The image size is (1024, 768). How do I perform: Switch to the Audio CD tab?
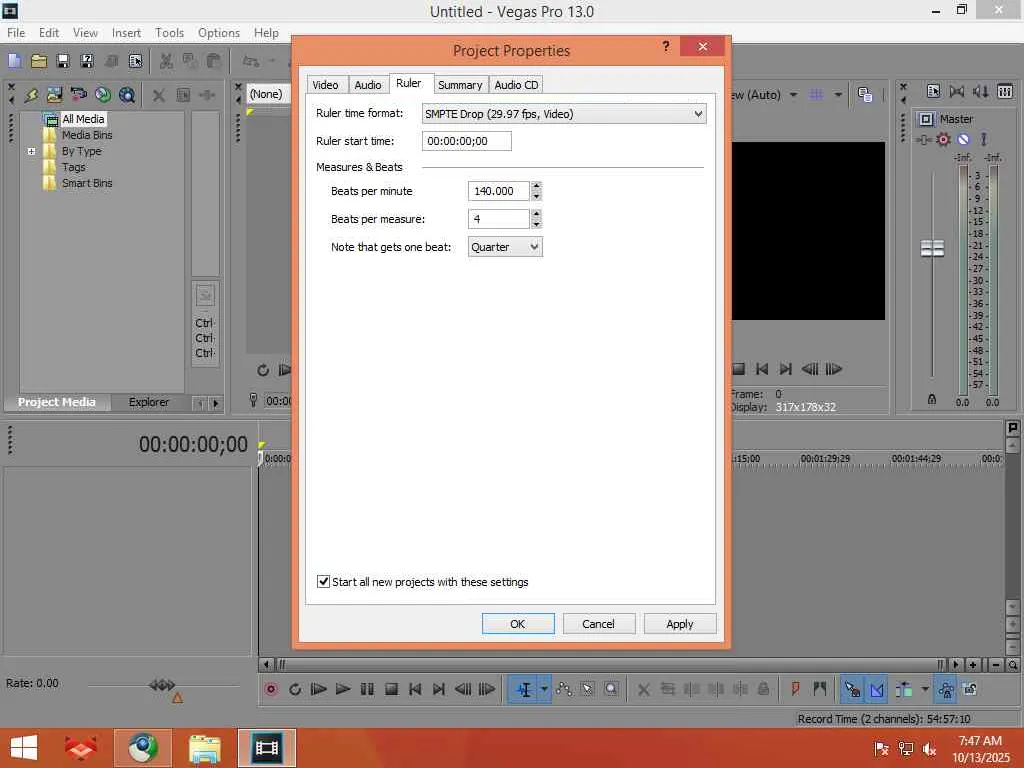(516, 85)
